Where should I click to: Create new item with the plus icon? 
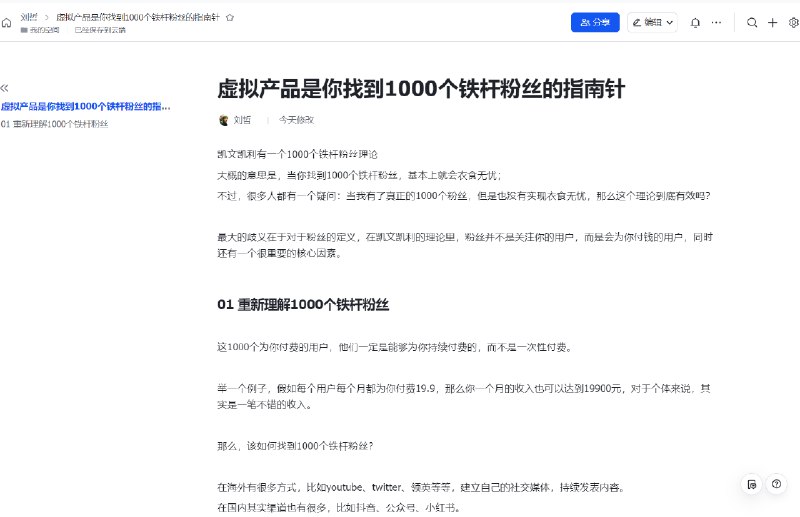(772, 22)
